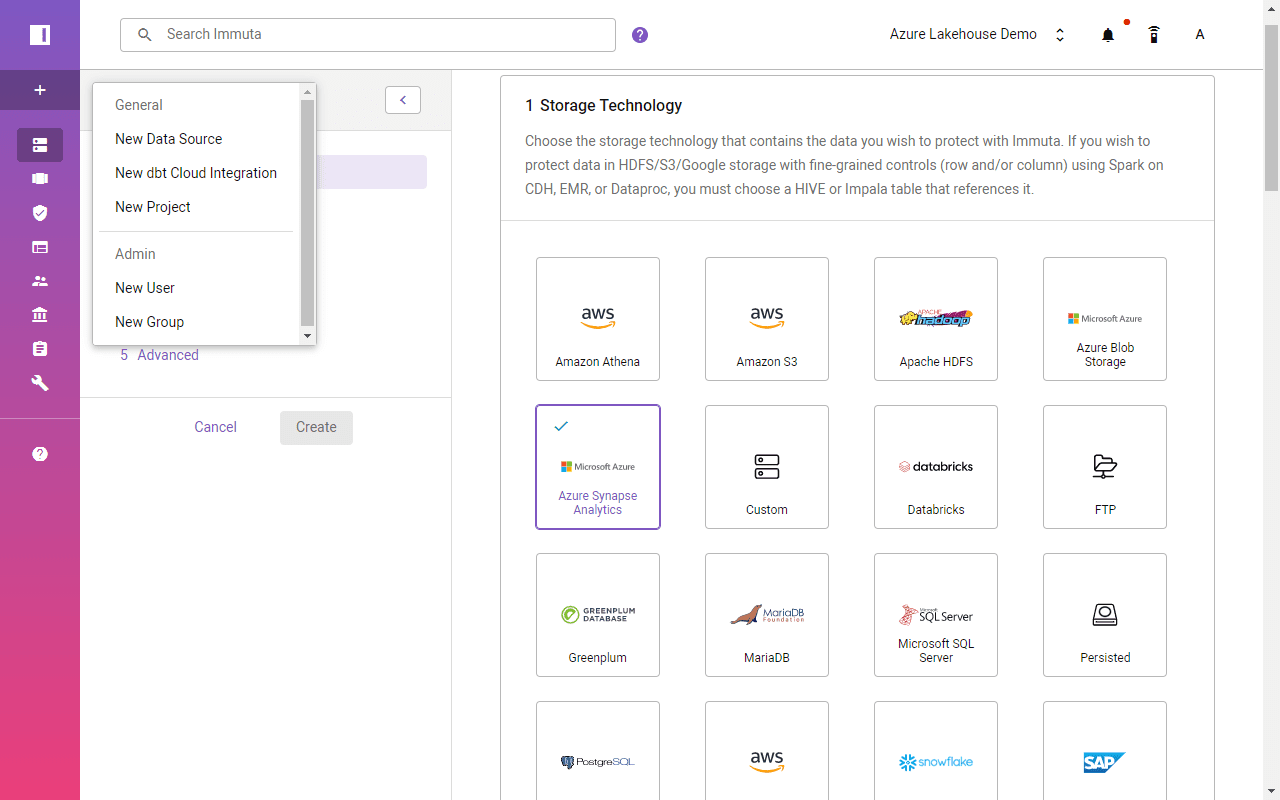Open the user profile avatar A

pyautogui.click(x=1200, y=35)
